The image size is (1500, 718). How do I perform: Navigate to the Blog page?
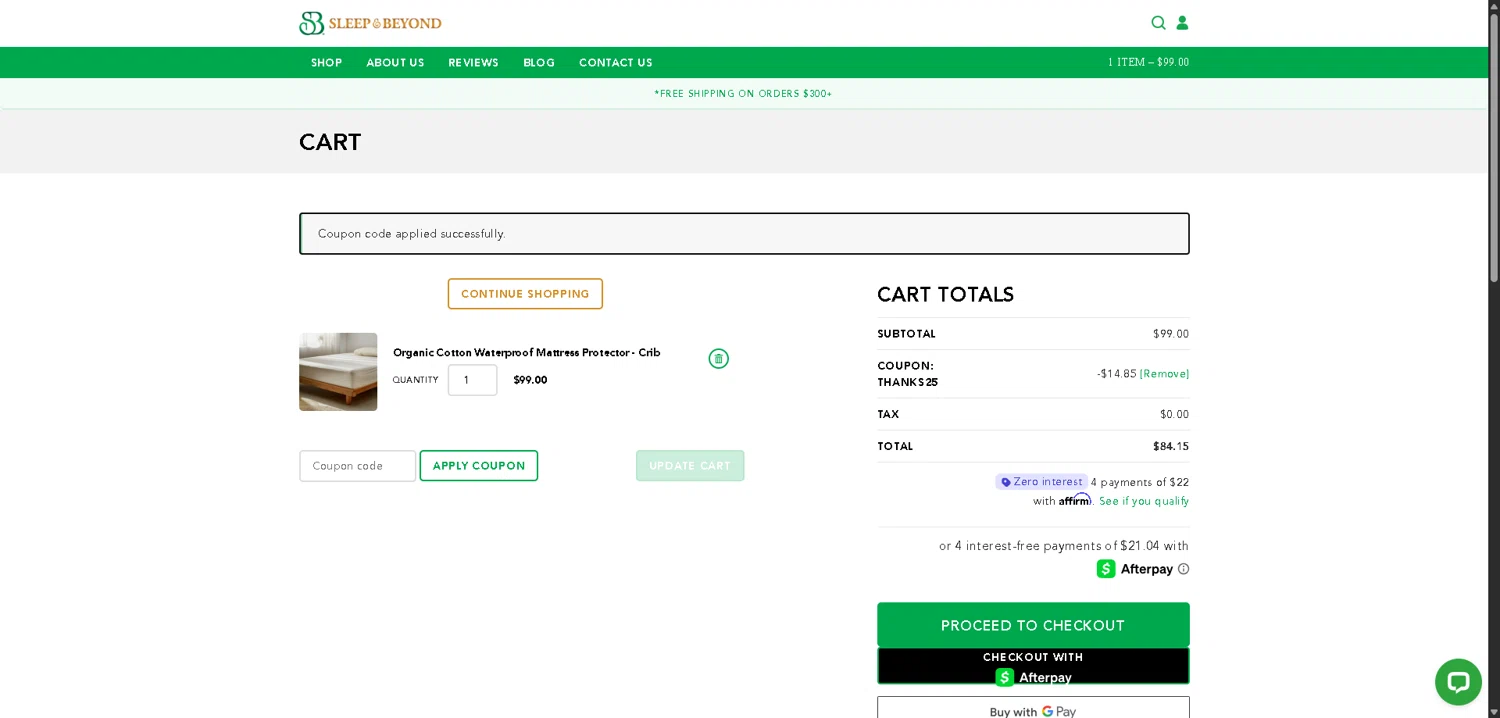point(538,63)
